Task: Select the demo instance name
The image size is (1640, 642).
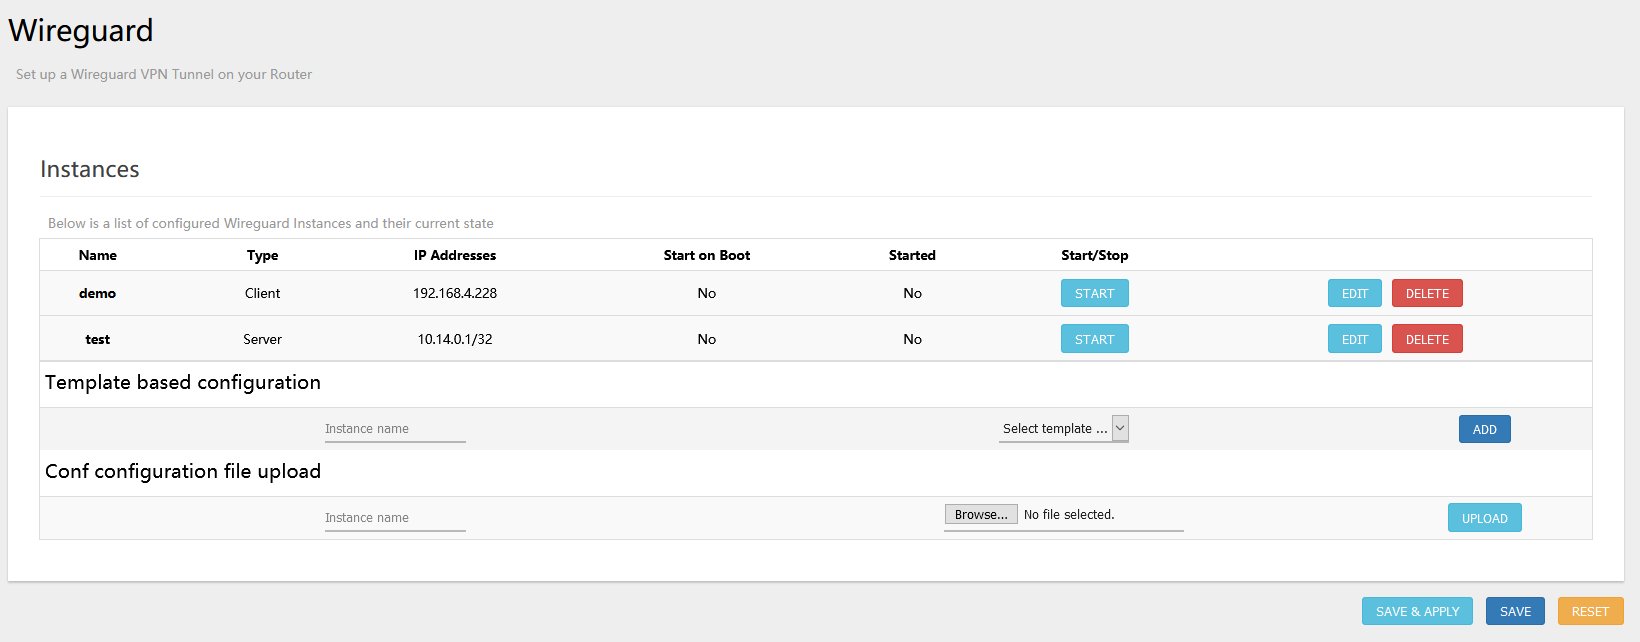Action: tap(98, 293)
